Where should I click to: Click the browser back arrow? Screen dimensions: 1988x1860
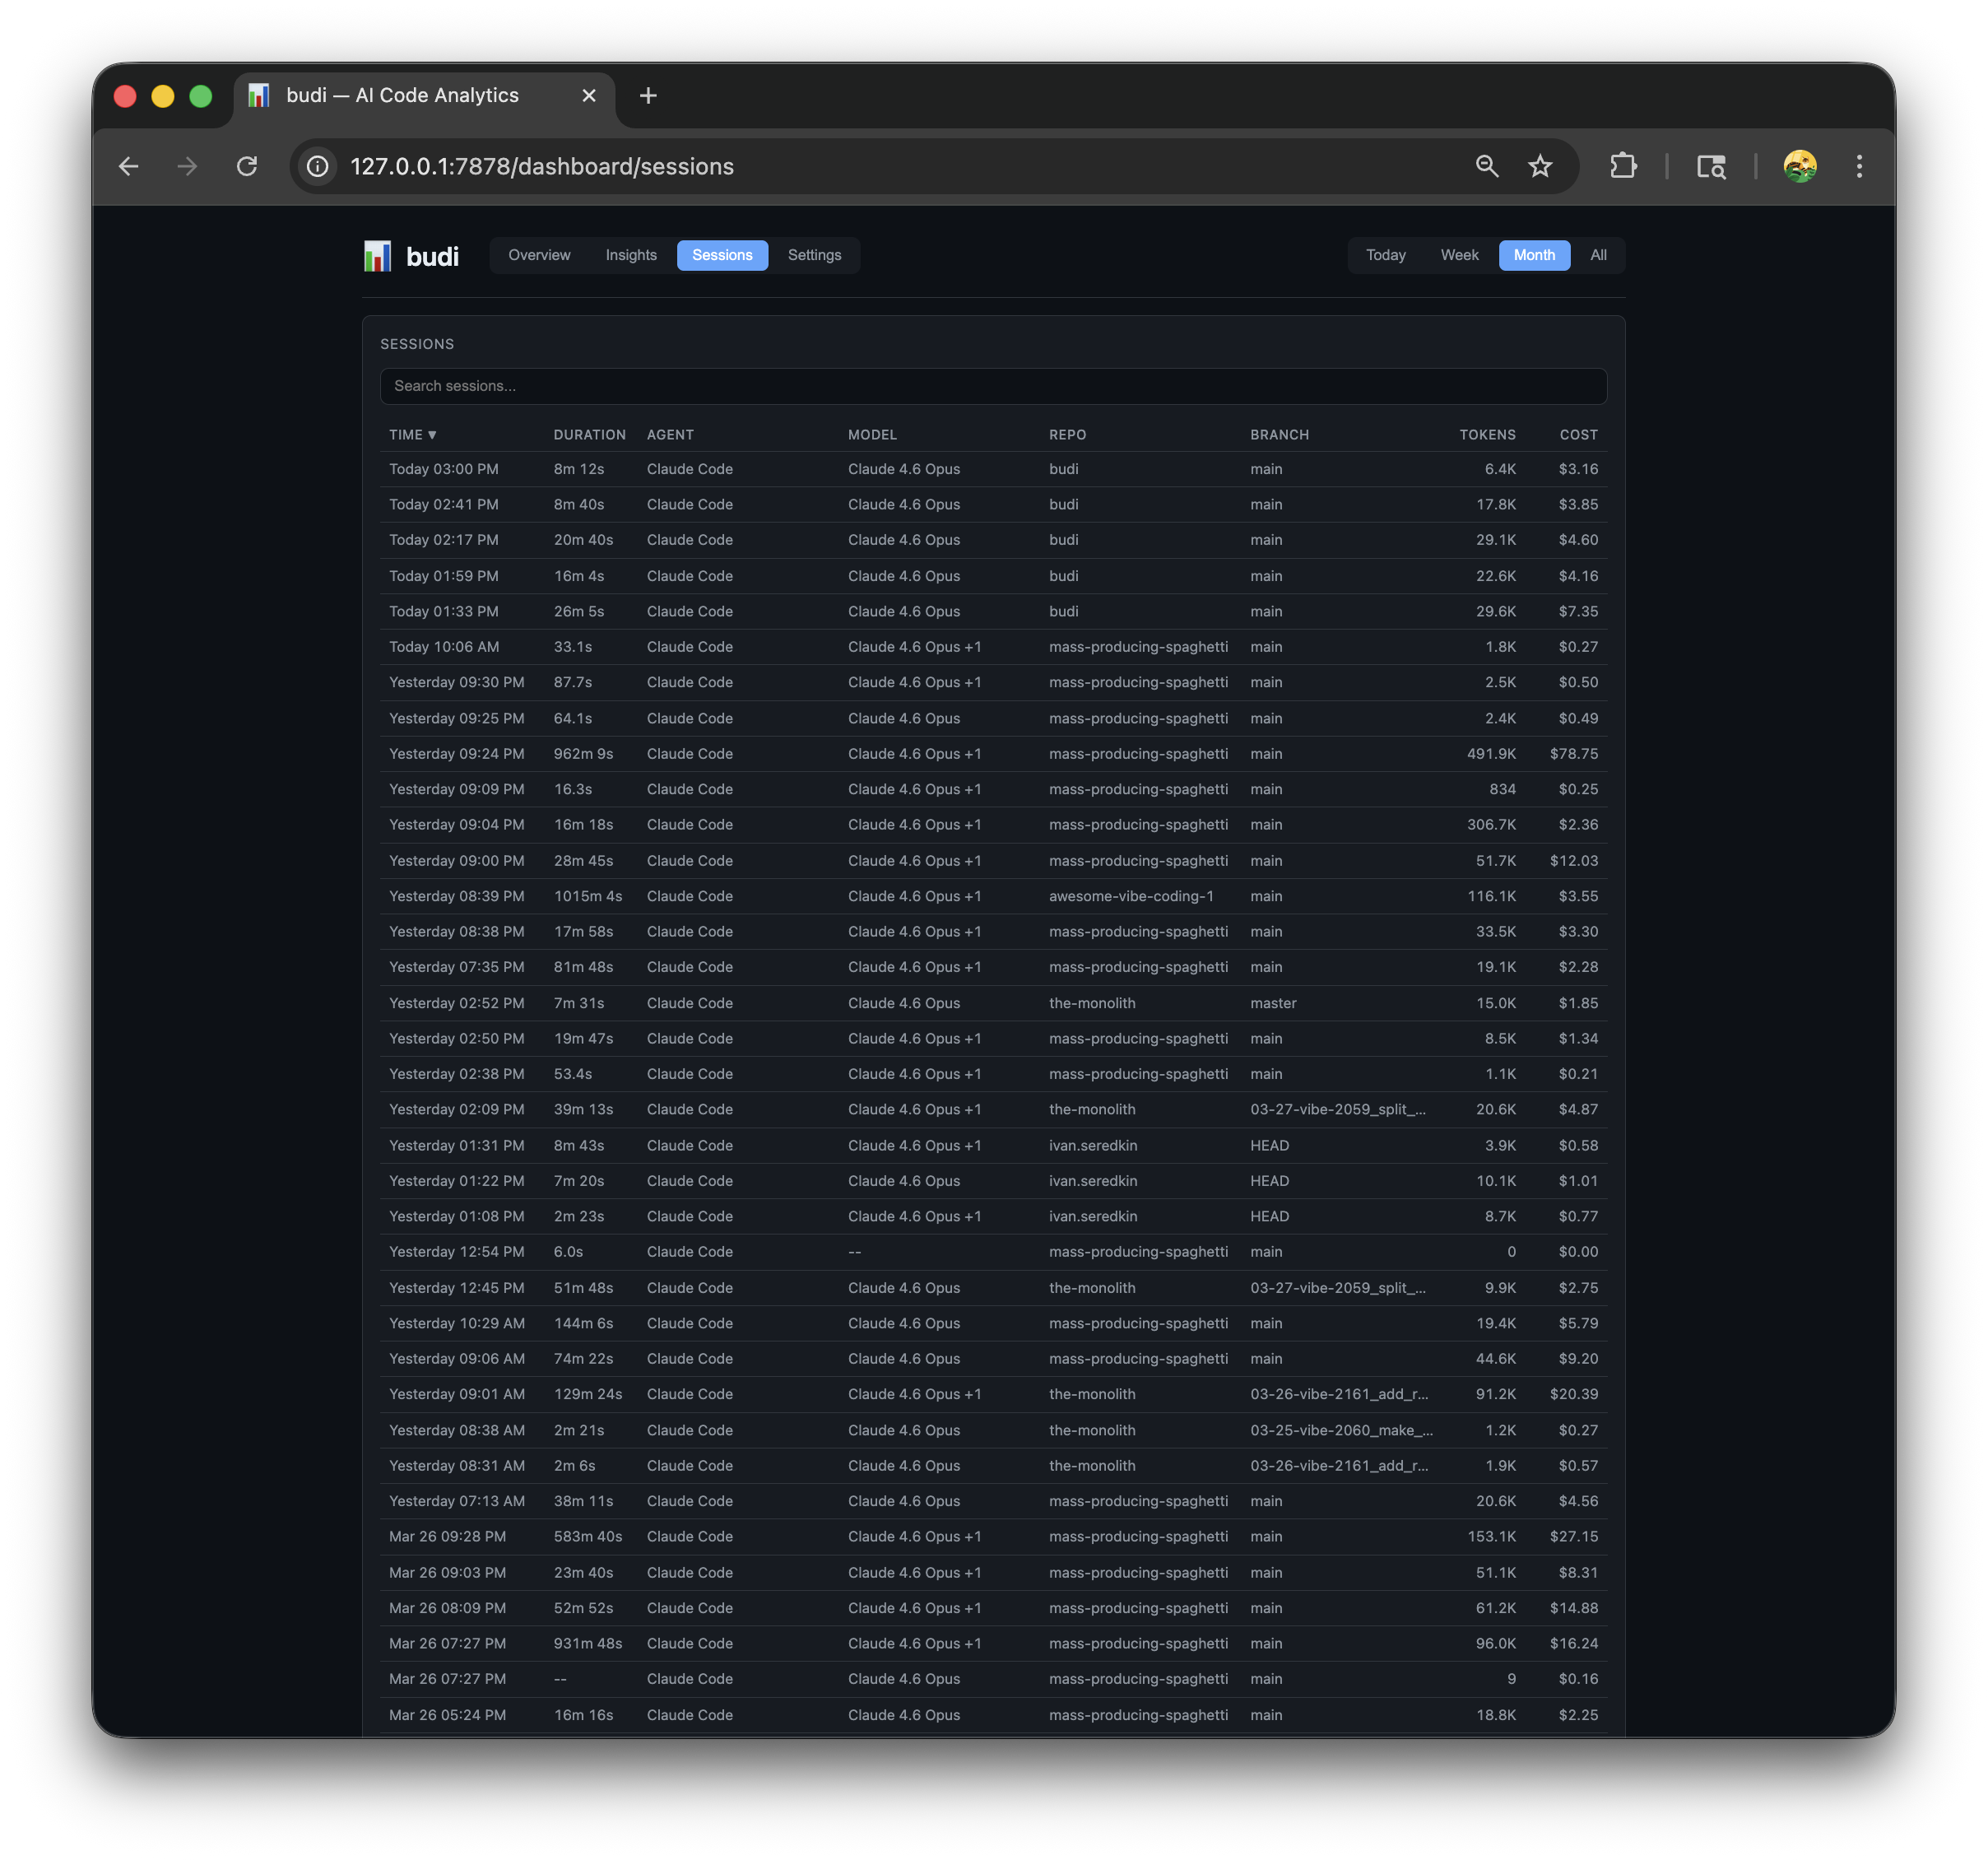(x=129, y=166)
